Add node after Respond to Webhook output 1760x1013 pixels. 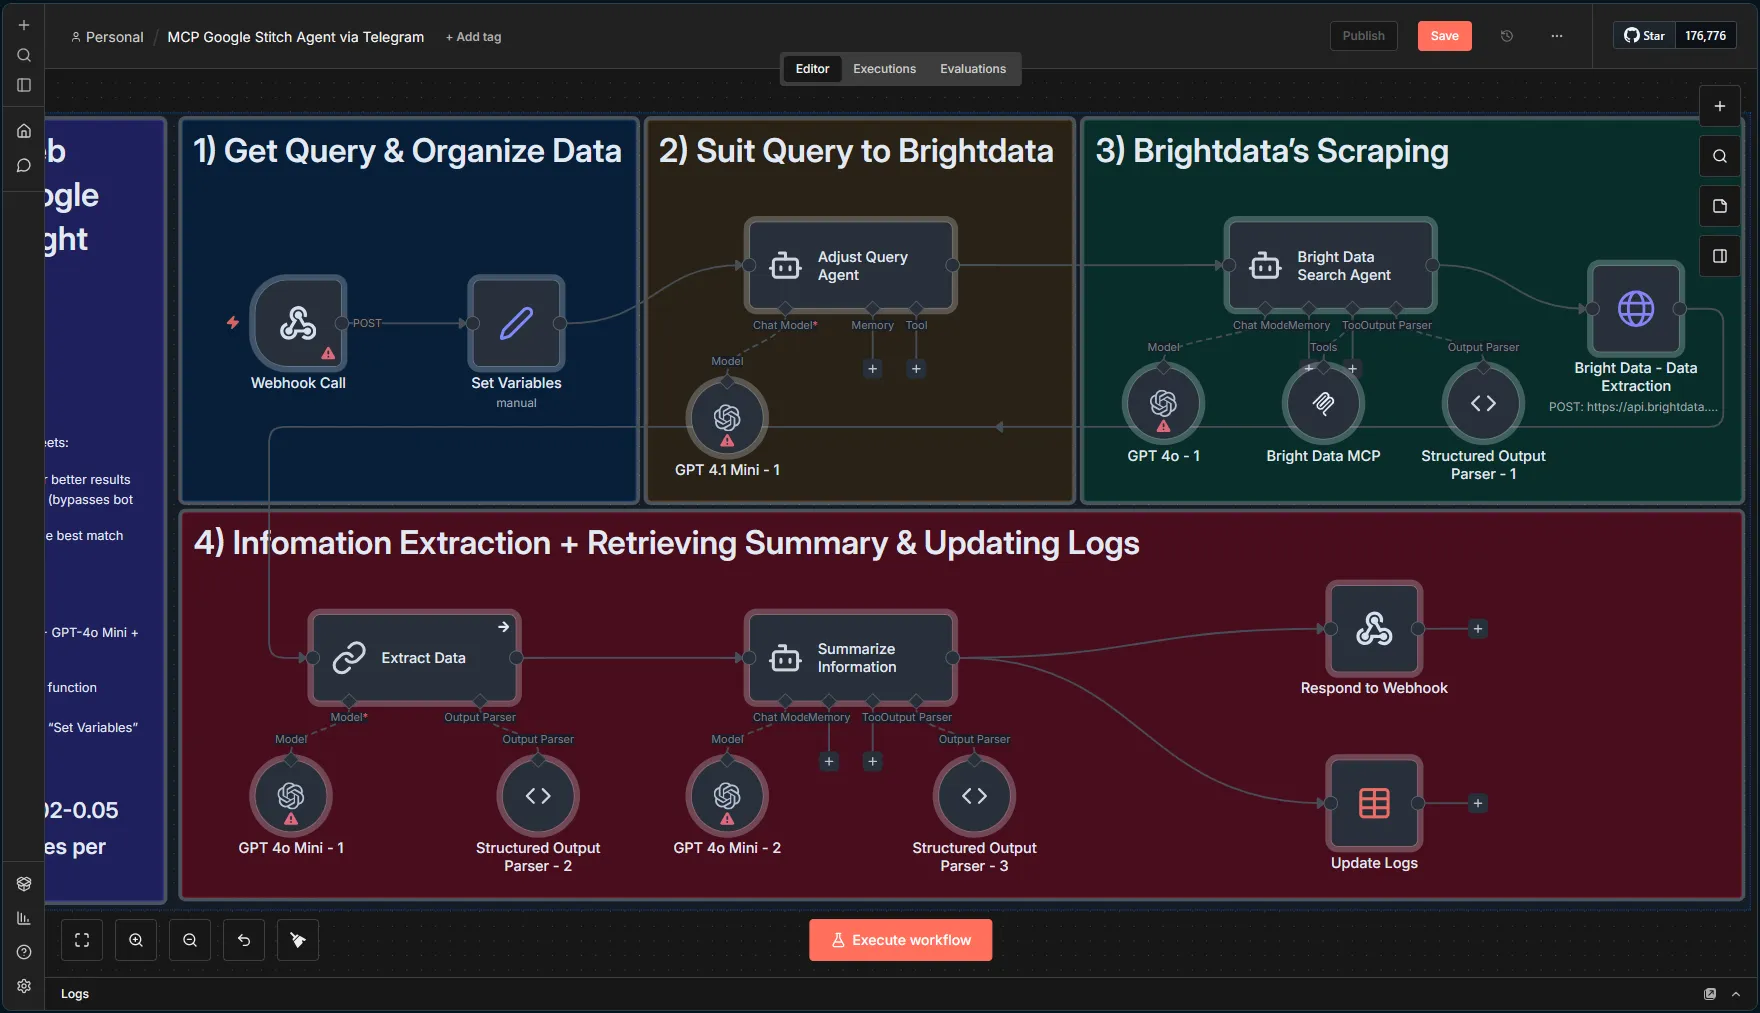[1478, 629]
